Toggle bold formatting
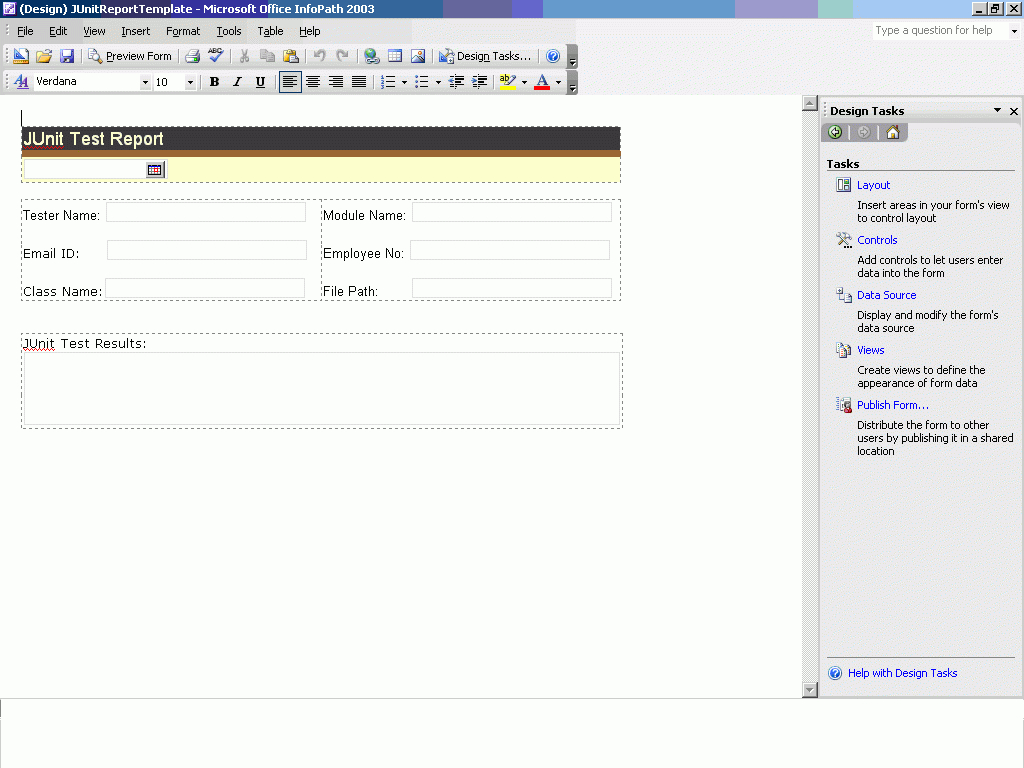The height and width of the screenshot is (768, 1024). tap(214, 82)
